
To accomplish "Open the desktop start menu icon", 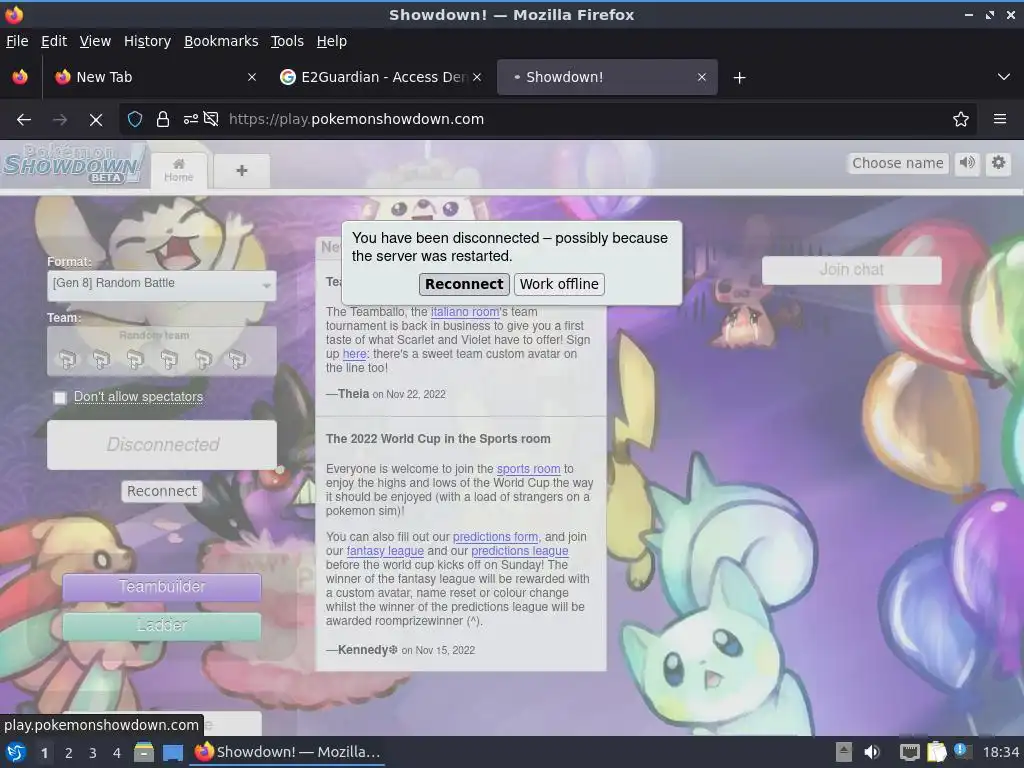I will click(x=16, y=753).
